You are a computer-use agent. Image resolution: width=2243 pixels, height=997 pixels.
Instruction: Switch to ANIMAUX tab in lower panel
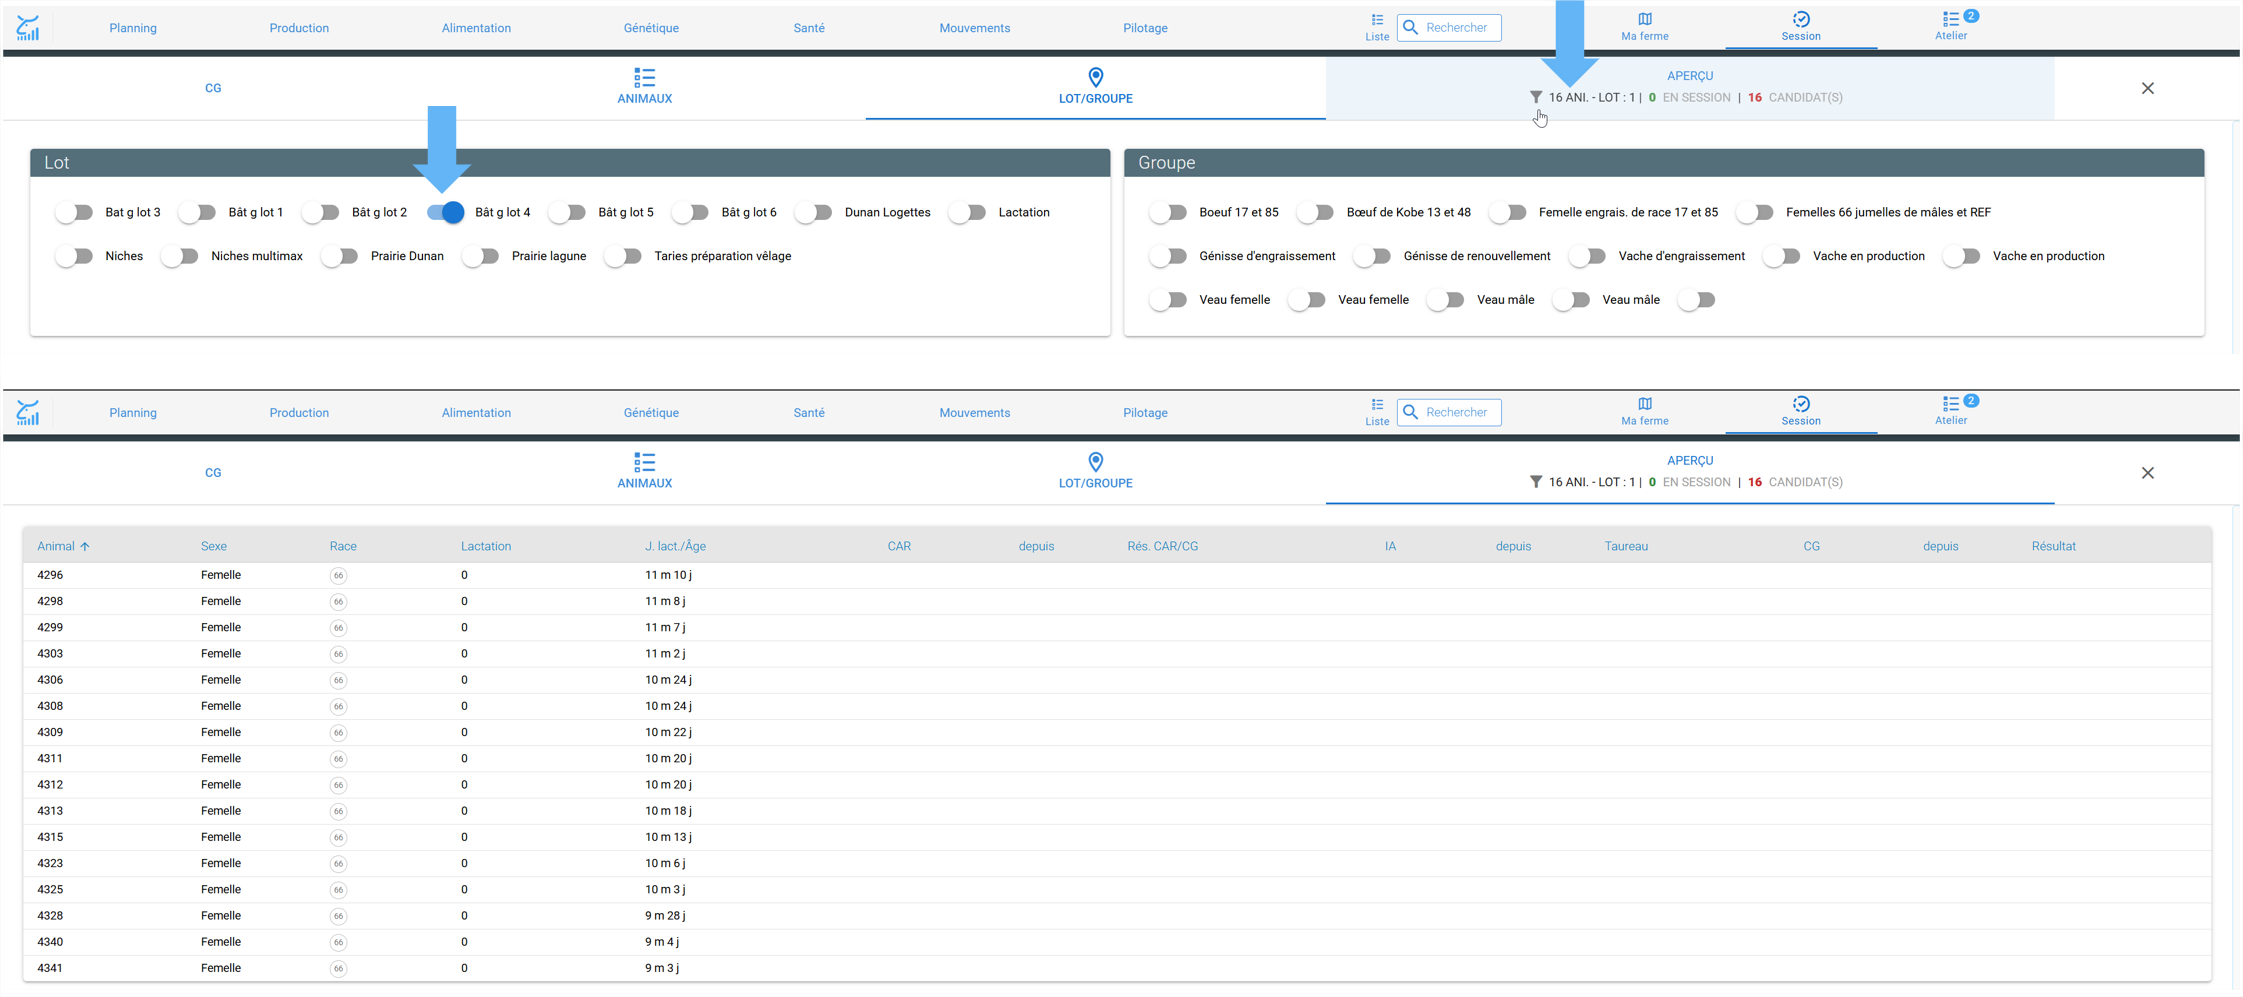[x=644, y=472]
